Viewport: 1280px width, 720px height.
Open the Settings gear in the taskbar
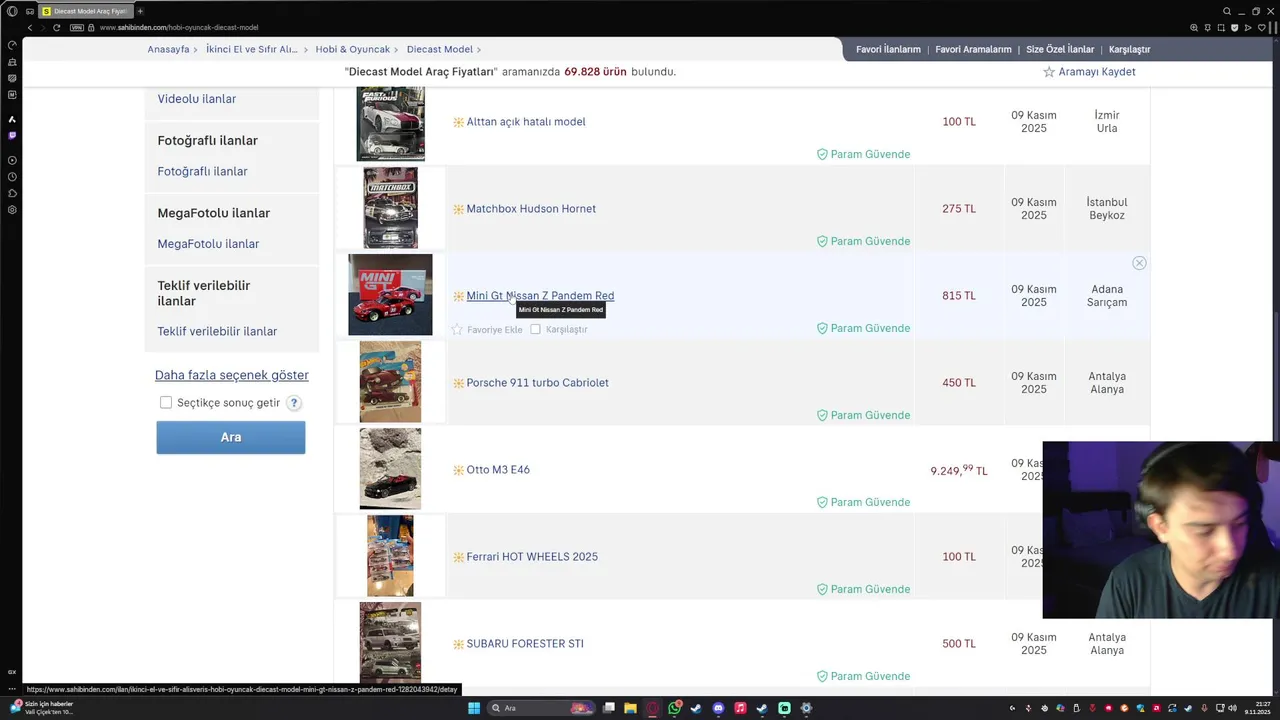(x=806, y=708)
